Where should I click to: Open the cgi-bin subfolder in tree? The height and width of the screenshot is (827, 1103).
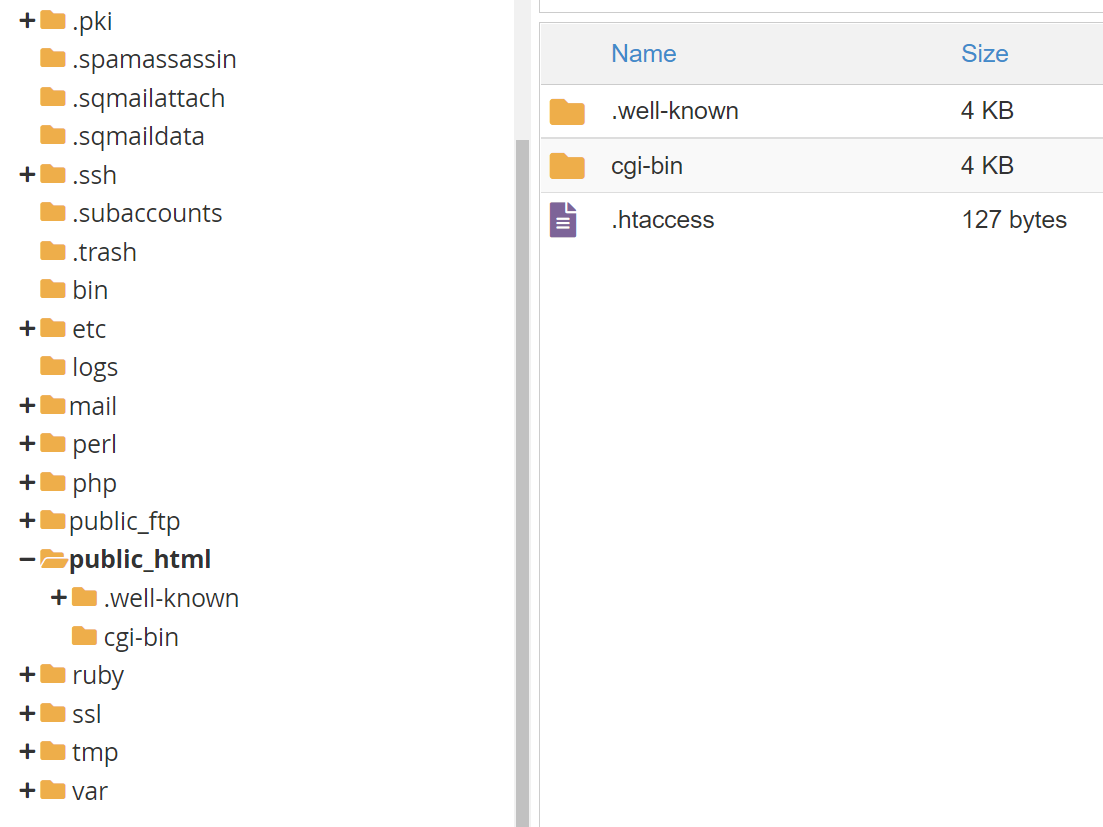coord(141,637)
